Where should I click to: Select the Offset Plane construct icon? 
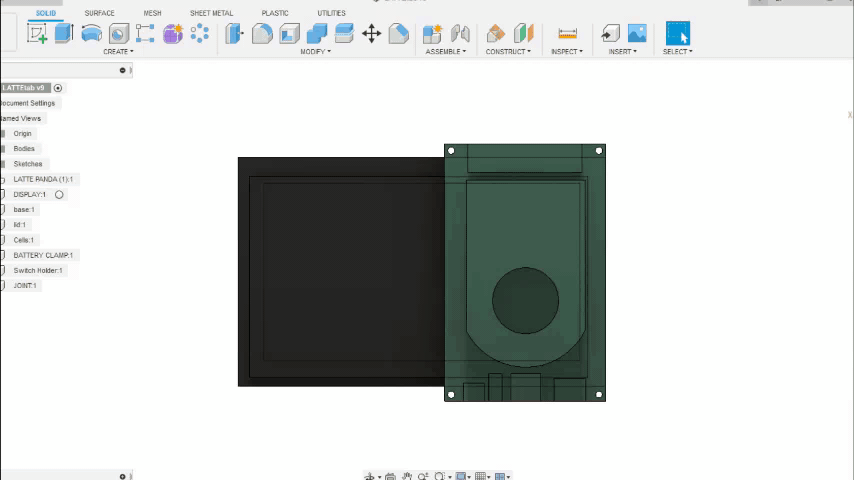coord(496,34)
